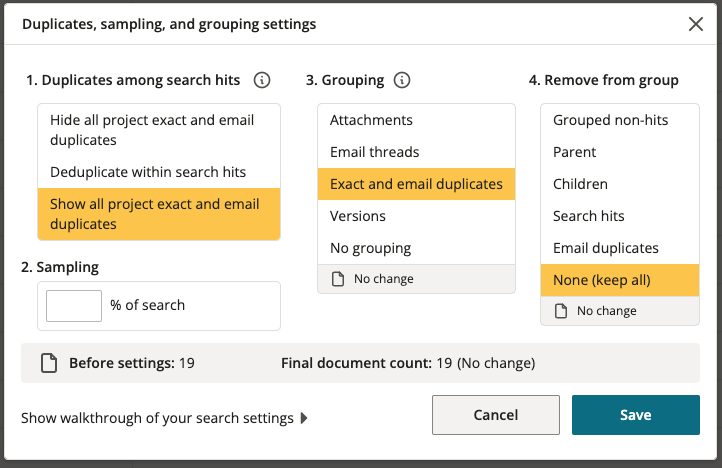Screen dimensions: 722x468
Task: Choose Email threads grouping
Action: [416, 152]
